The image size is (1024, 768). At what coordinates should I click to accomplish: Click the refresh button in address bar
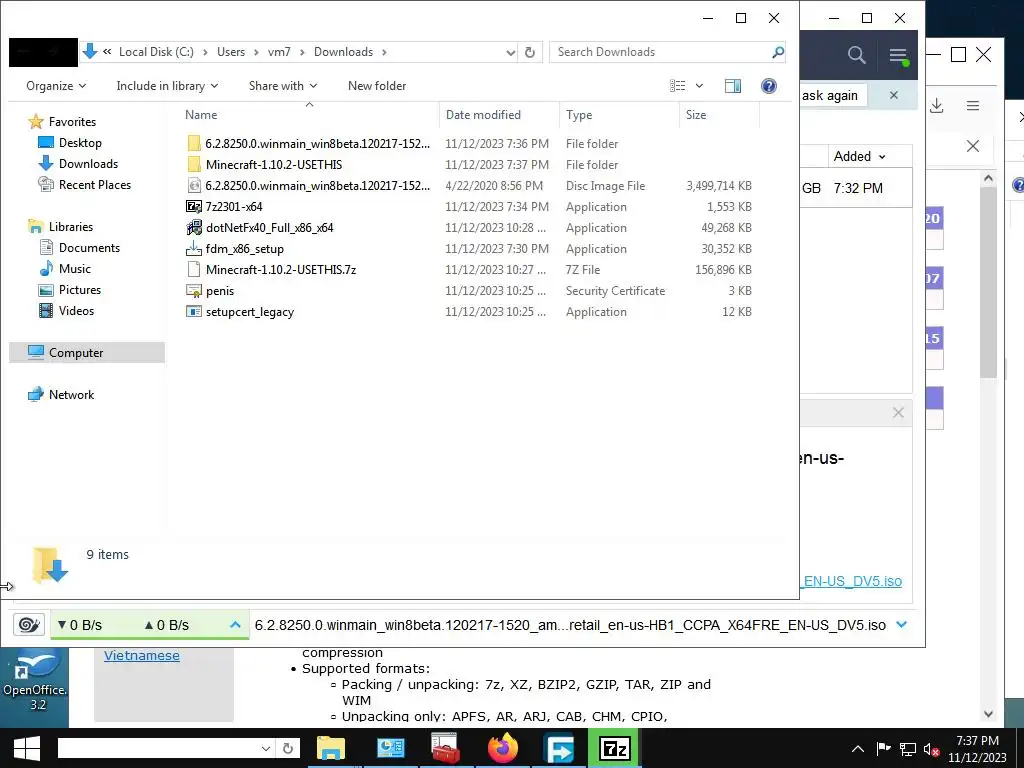click(x=530, y=52)
